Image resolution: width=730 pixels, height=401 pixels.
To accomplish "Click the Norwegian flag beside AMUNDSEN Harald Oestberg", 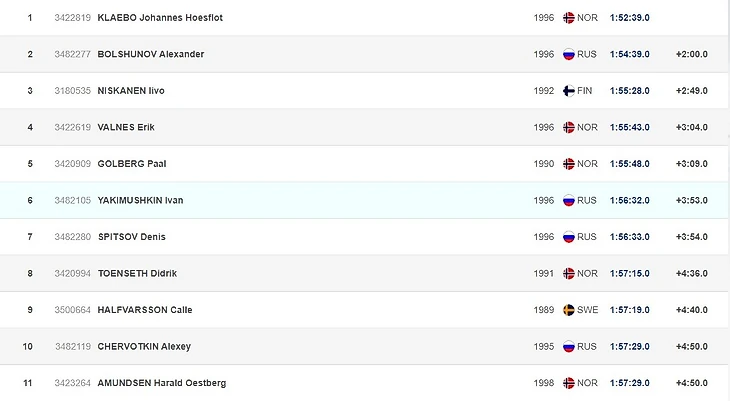I will pyautogui.click(x=569, y=383).
